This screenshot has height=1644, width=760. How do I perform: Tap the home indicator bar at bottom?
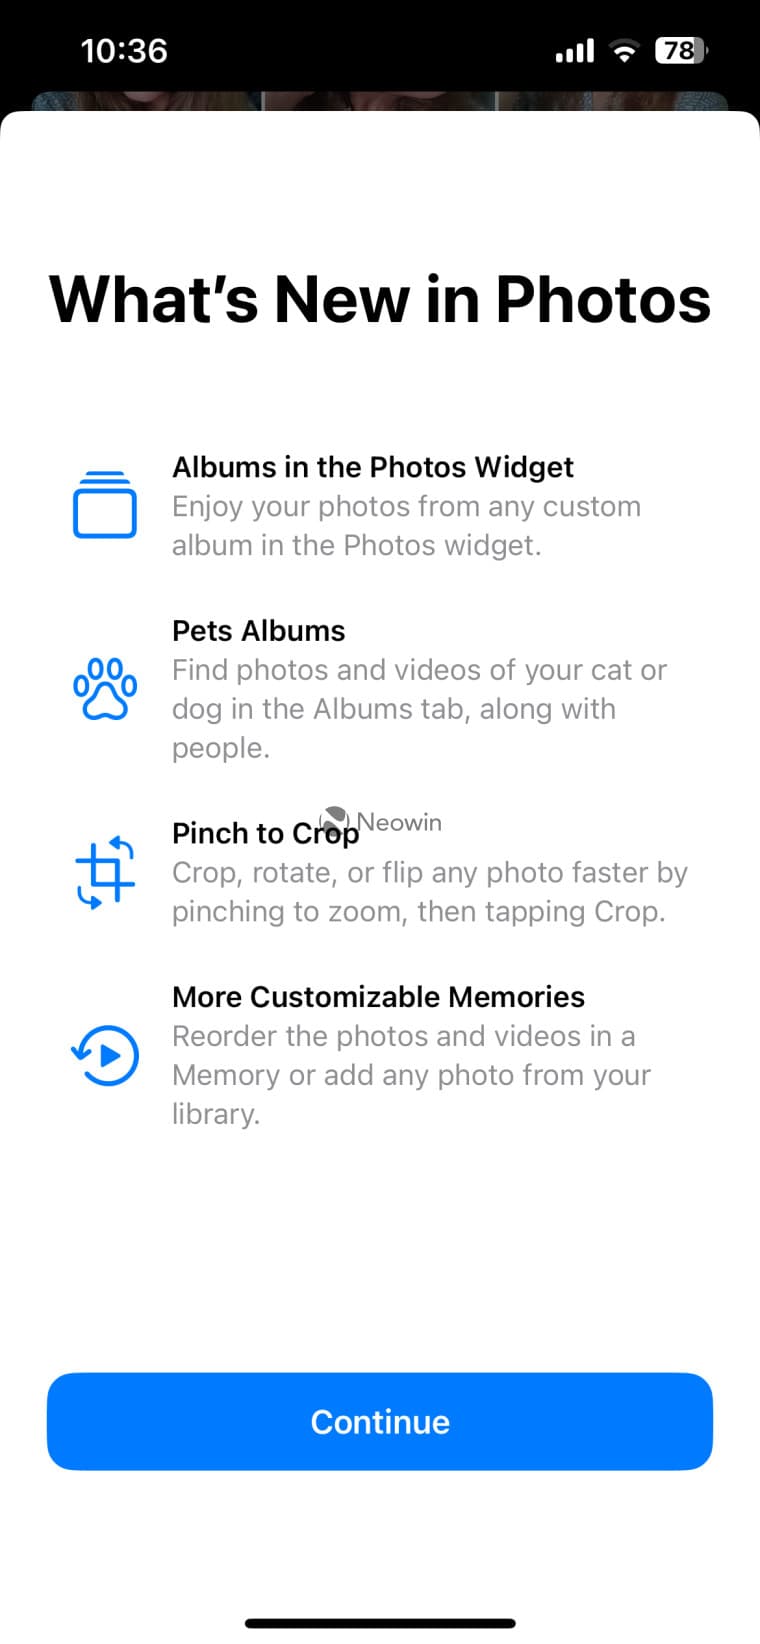[x=380, y=1623]
